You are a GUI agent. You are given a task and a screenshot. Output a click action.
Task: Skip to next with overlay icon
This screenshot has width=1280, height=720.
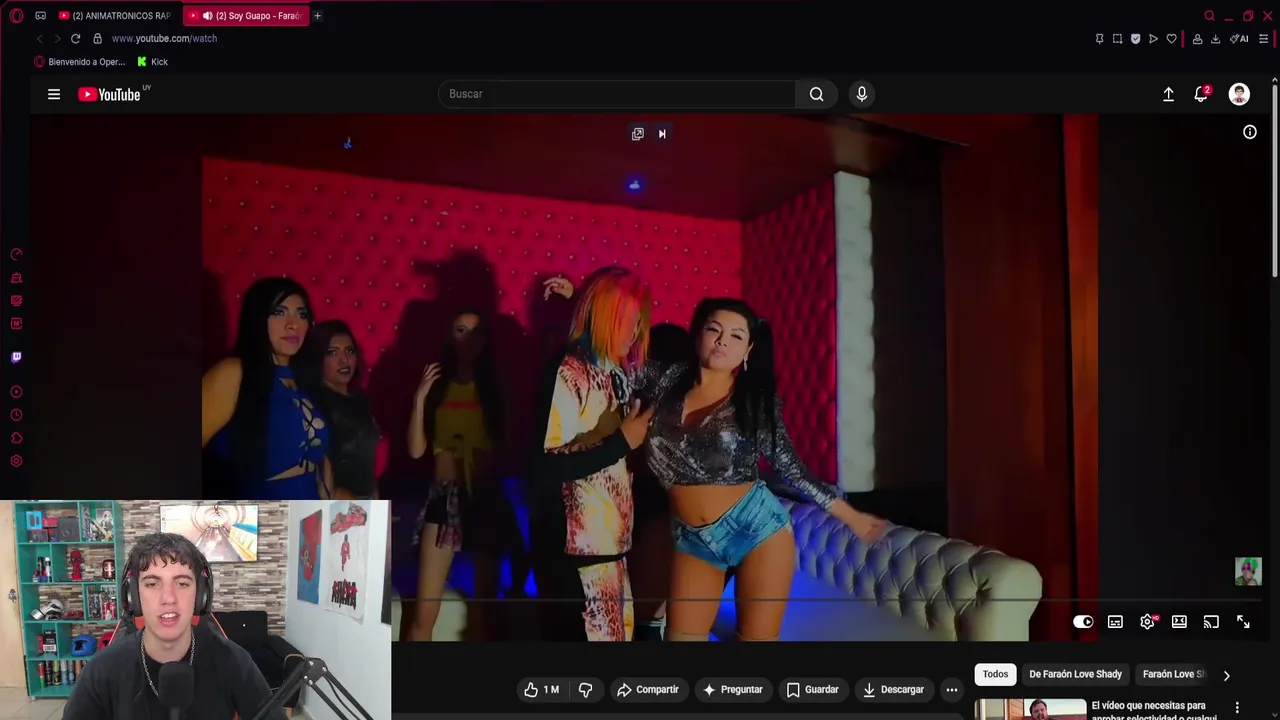click(x=662, y=134)
